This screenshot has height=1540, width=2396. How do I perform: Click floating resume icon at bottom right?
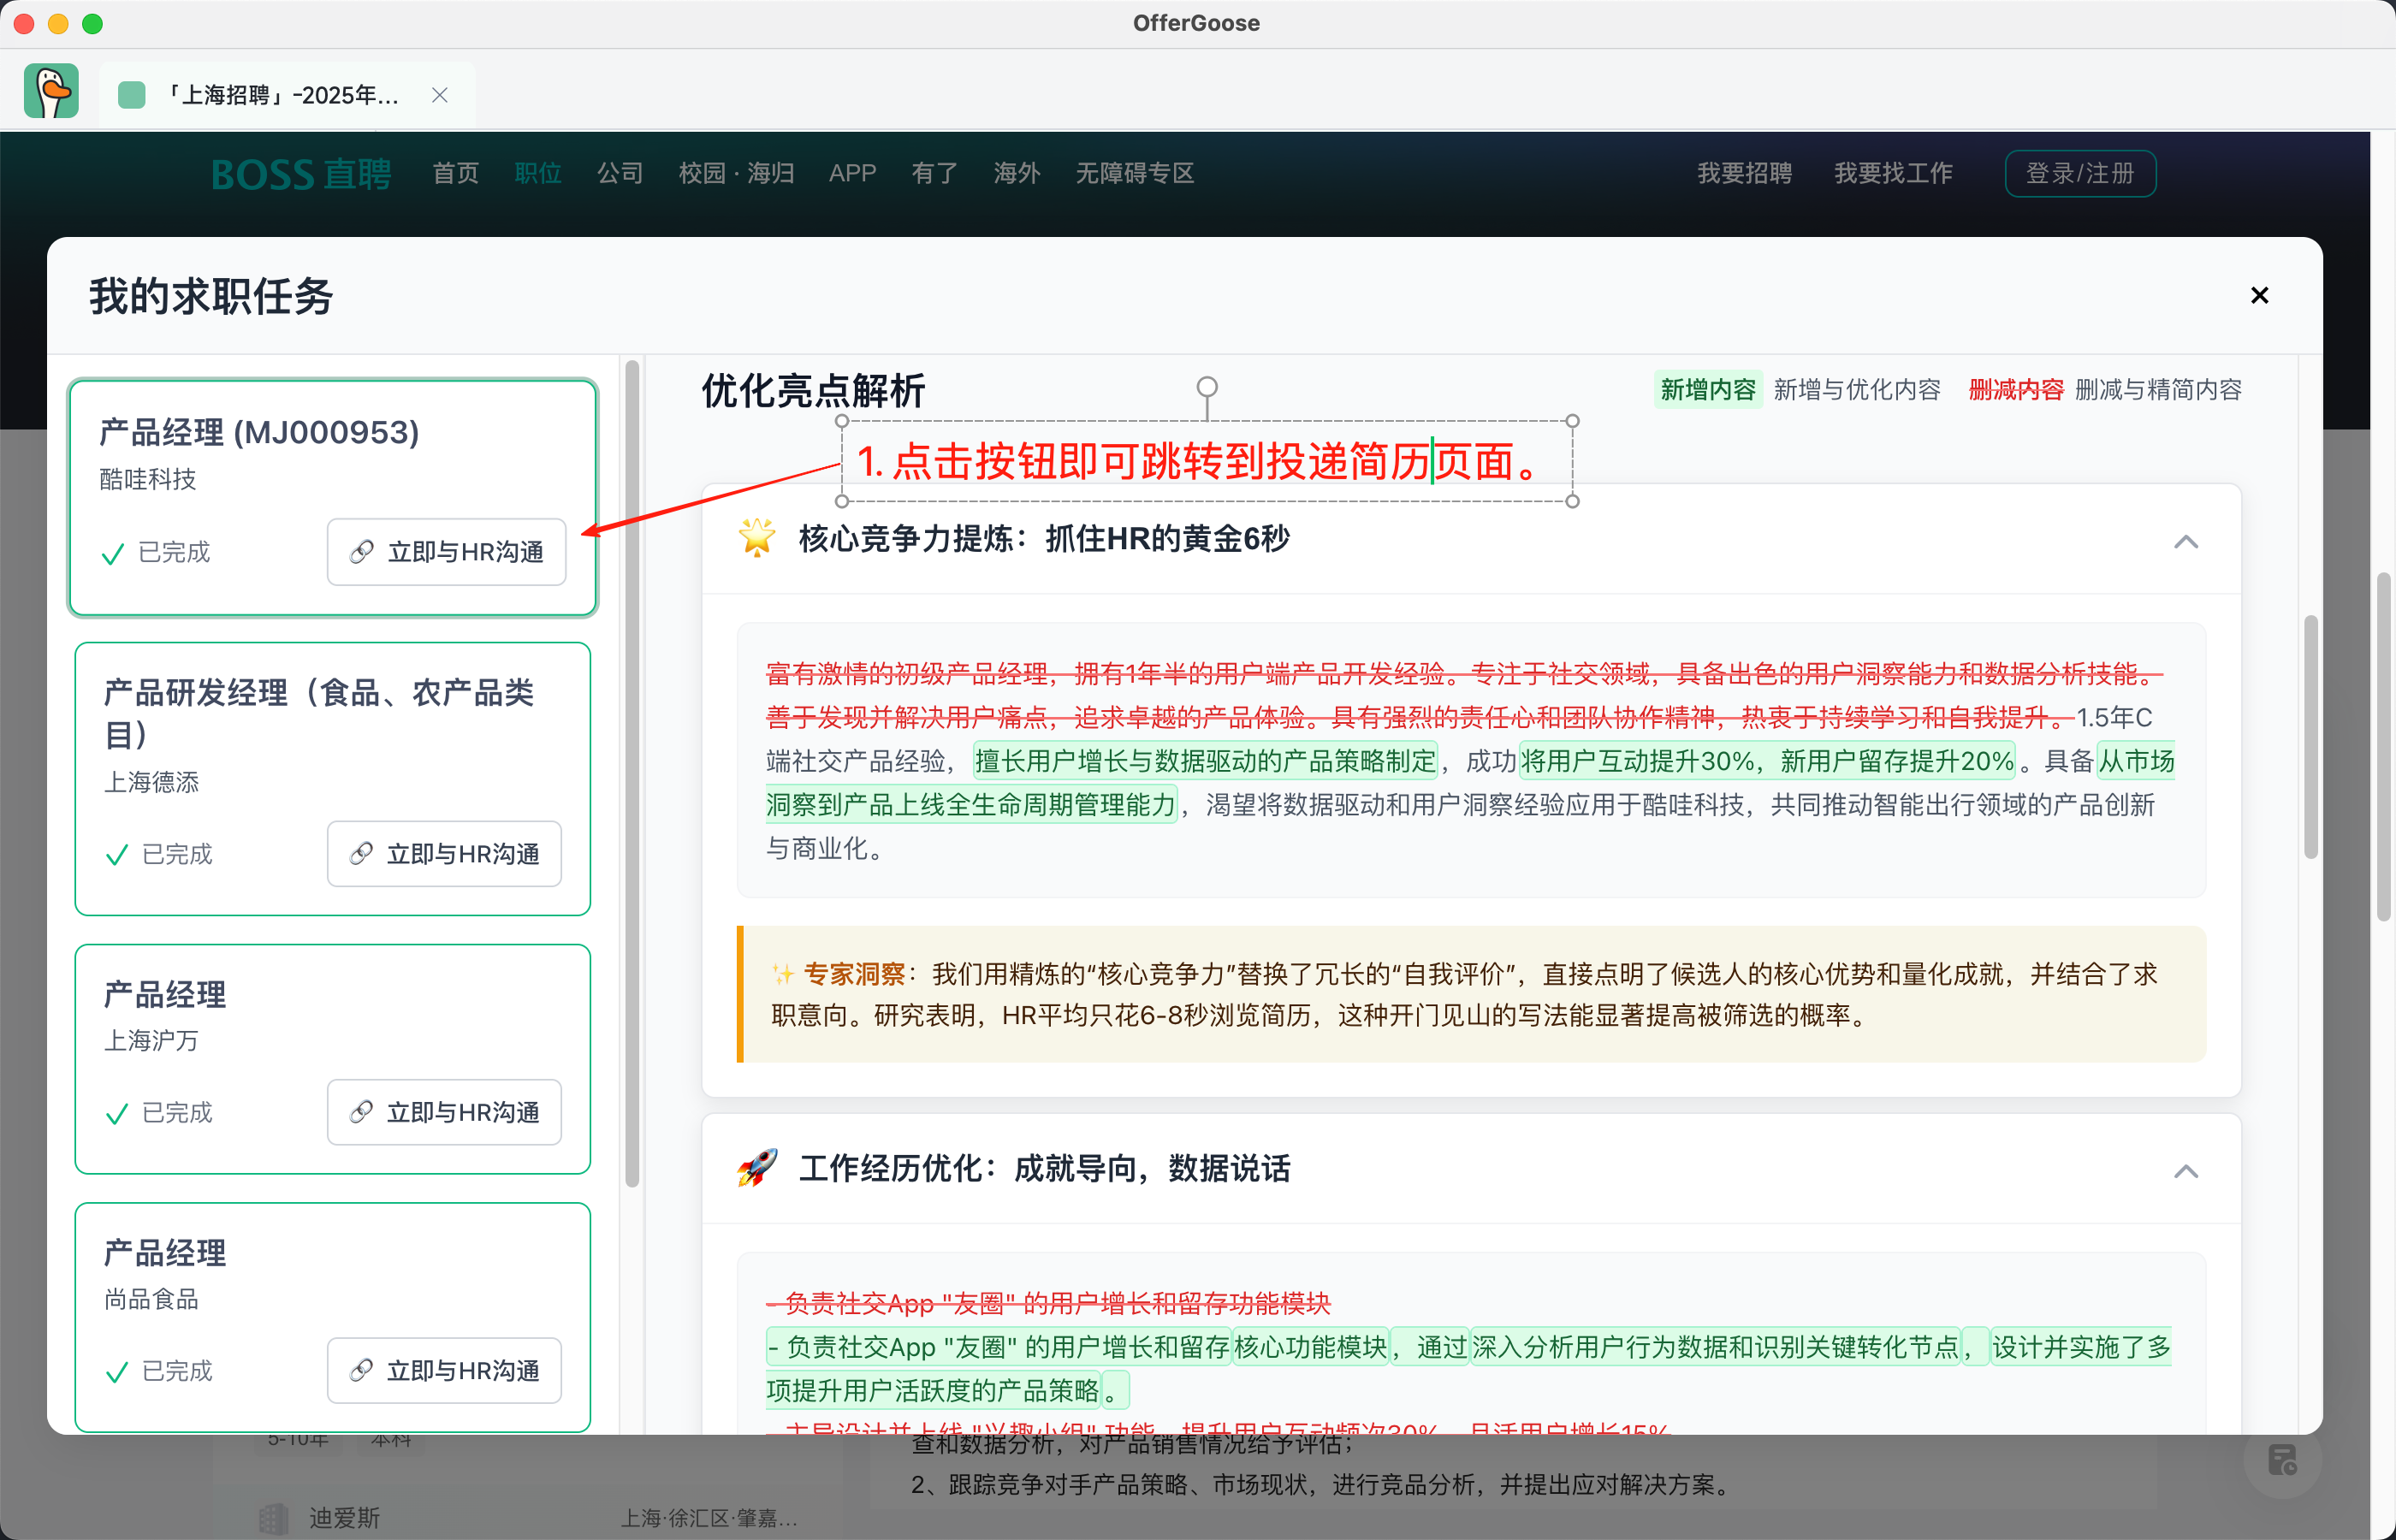pyautogui.click(x=2281, y=1460)
